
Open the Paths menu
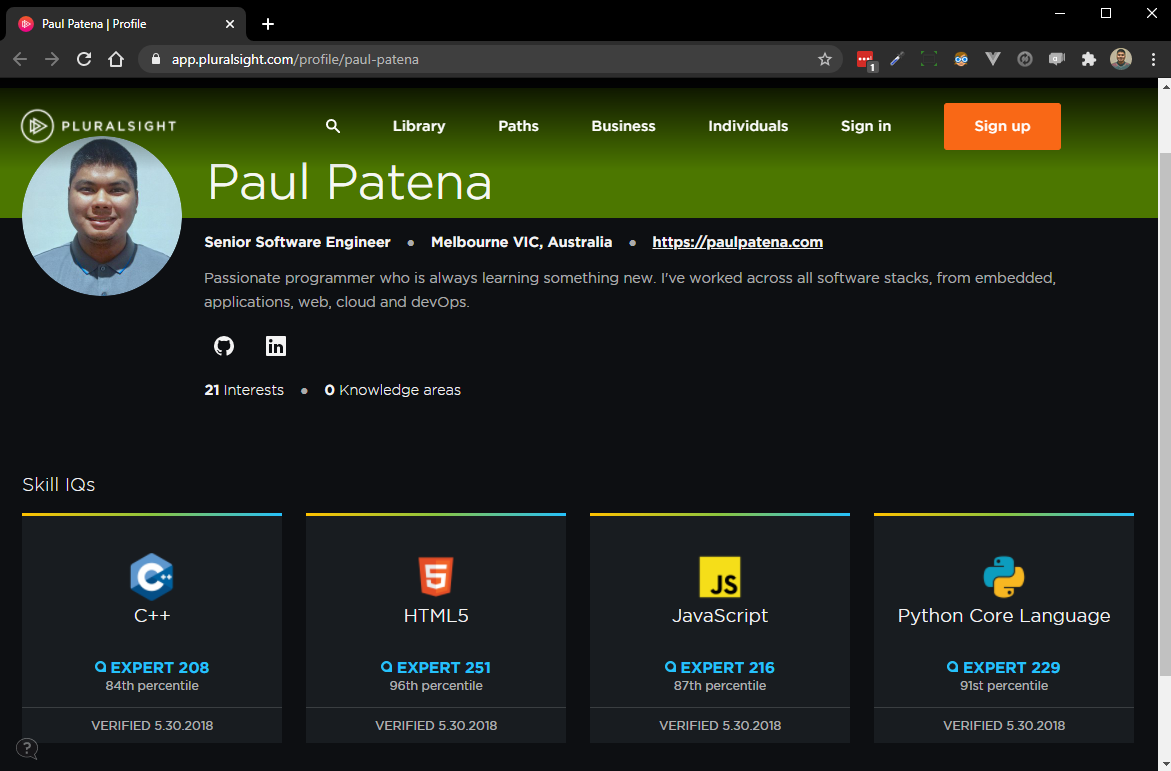(x=518, y=126)
